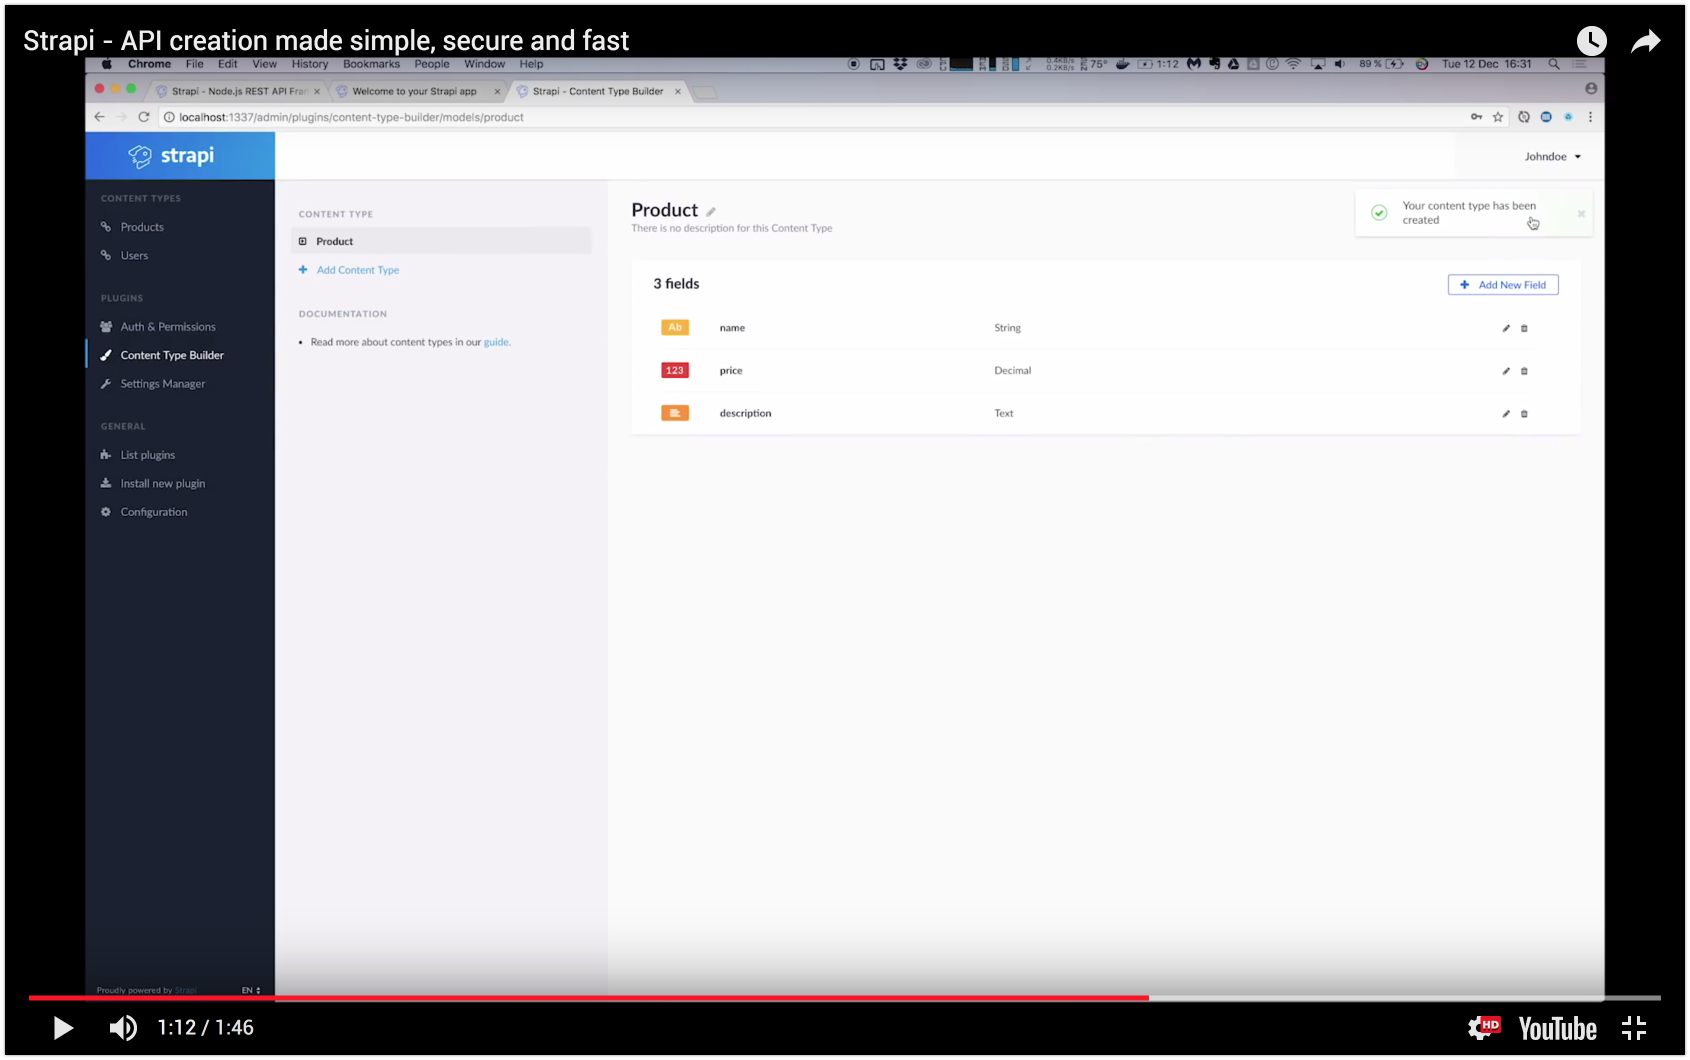Open YouTube settings gear icon

[x=1484, y=1028]
